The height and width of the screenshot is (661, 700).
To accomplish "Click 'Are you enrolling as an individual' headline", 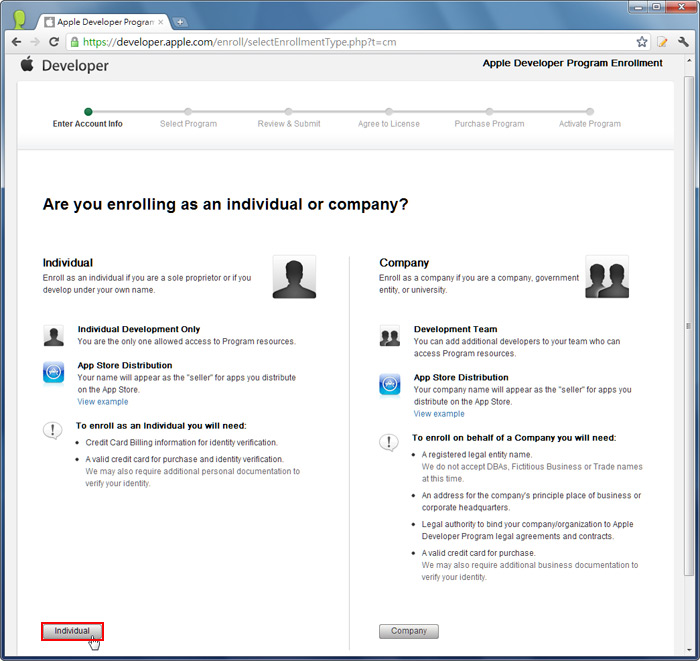I will pyautogui.click(x=225, y=204).
